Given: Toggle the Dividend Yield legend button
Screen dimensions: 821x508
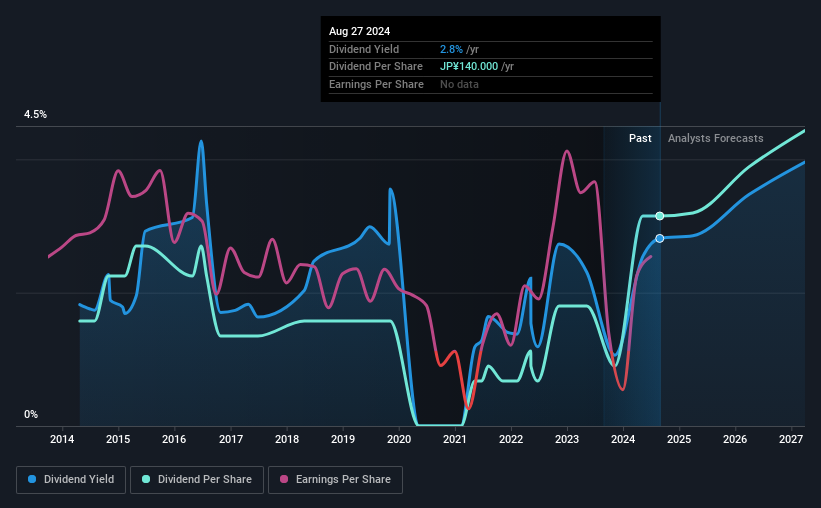Looking at the screenshot, I should pos(71,480).
